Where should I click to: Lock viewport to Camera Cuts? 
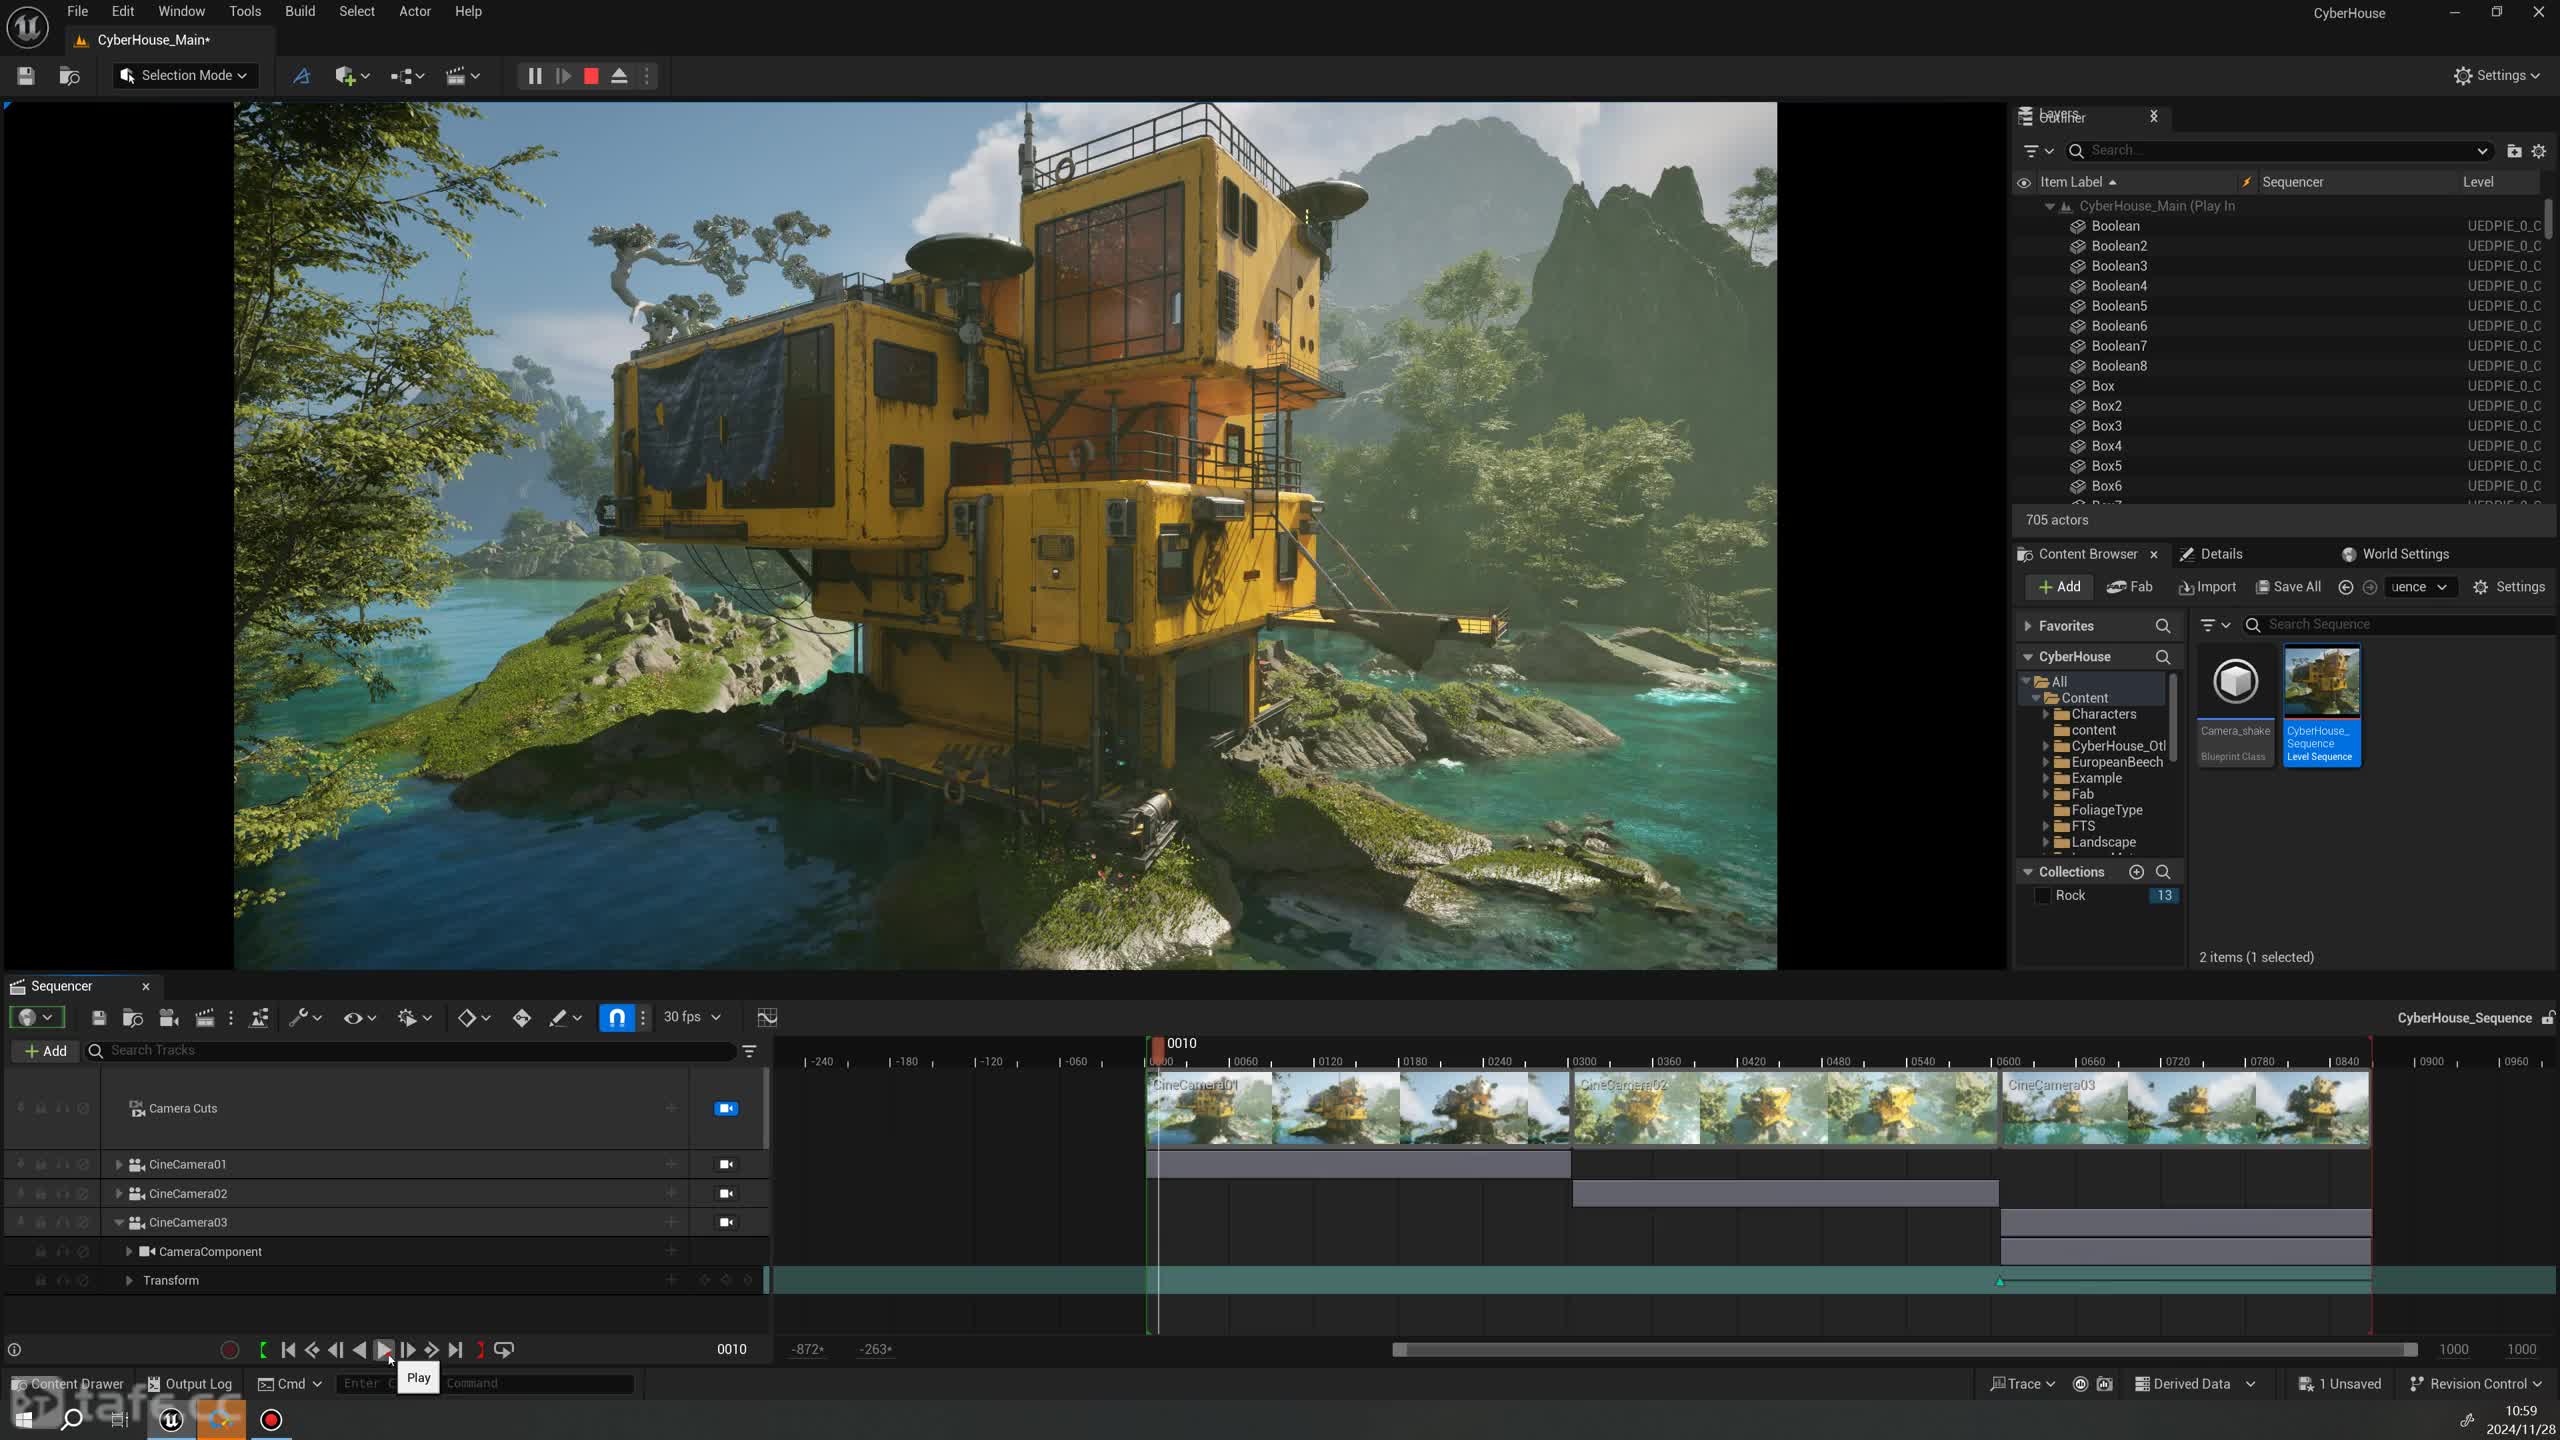(726, 1108)
